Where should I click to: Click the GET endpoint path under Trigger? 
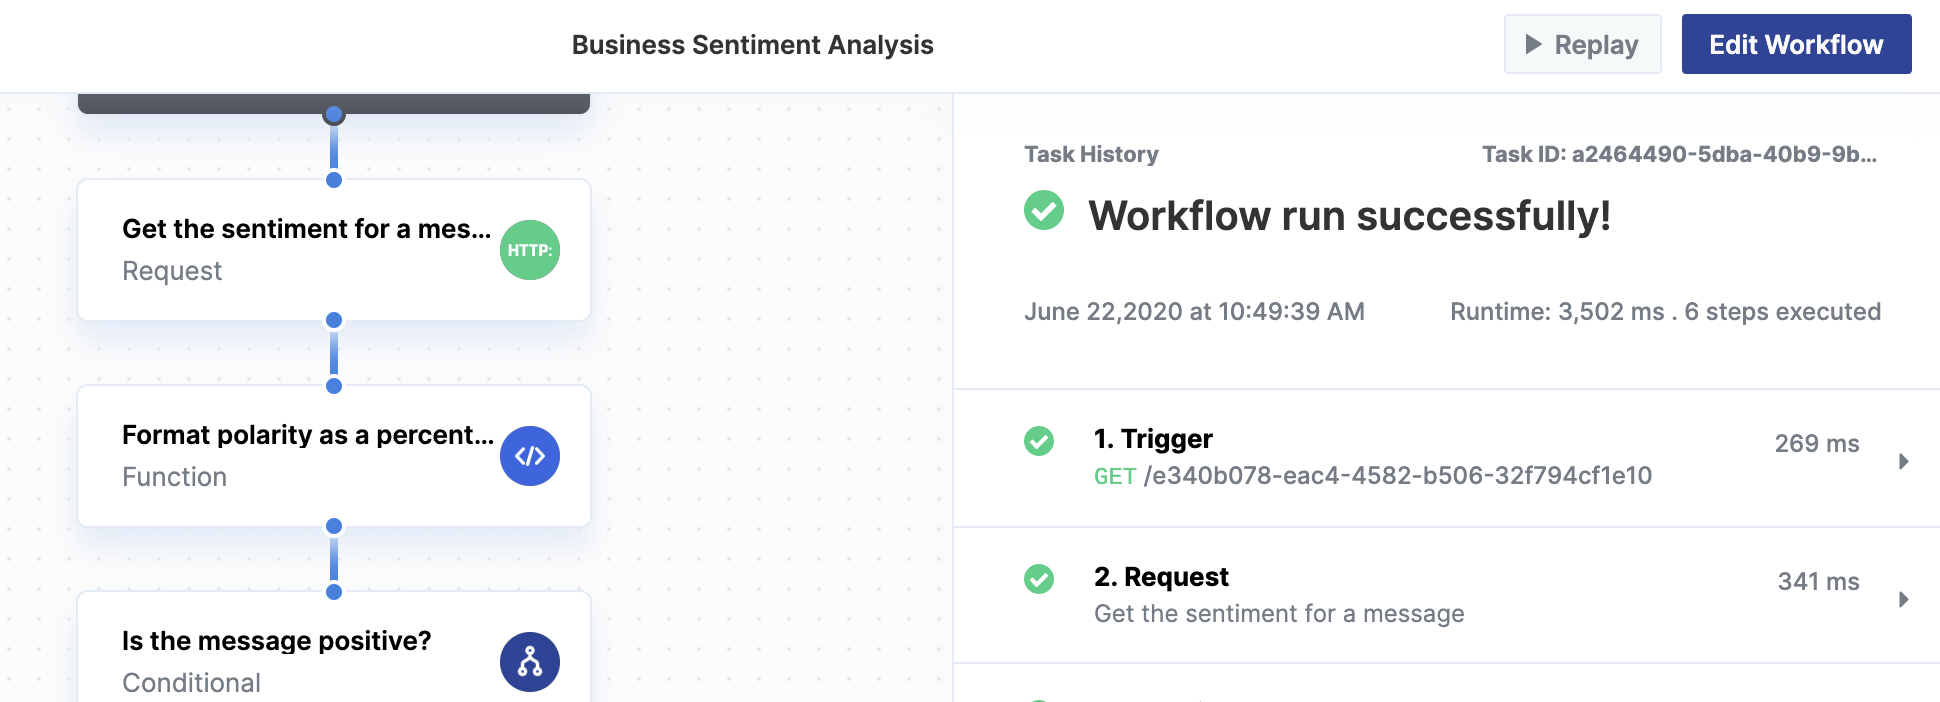click(1397, 476)
